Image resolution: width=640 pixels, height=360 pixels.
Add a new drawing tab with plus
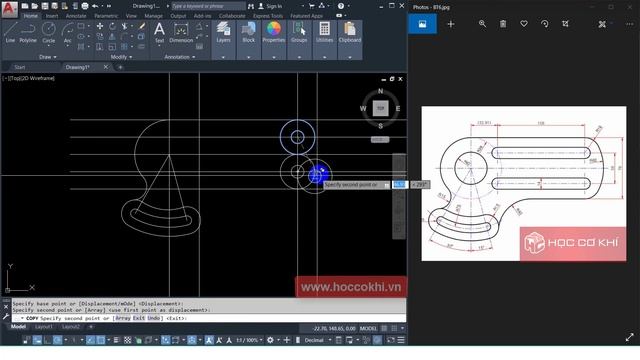point(120,67)
